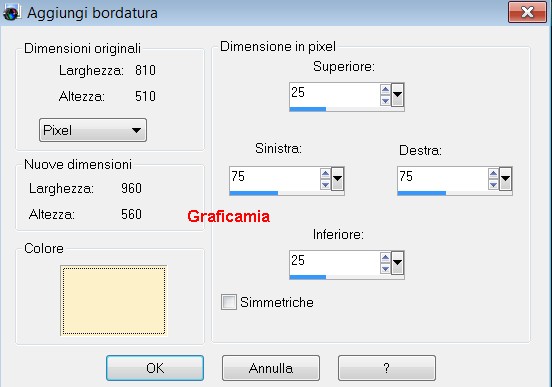Increase Superiore value with up arrow
Screen dimensions: 552x387
tap(385, 89)
